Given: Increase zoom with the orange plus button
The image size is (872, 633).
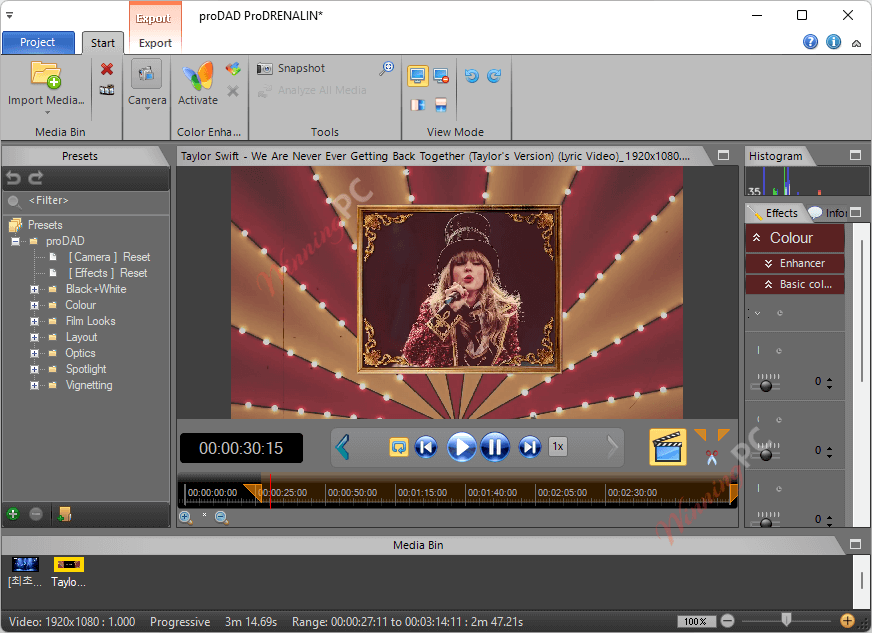Looking at the screenshot, I should coord(847,621).
